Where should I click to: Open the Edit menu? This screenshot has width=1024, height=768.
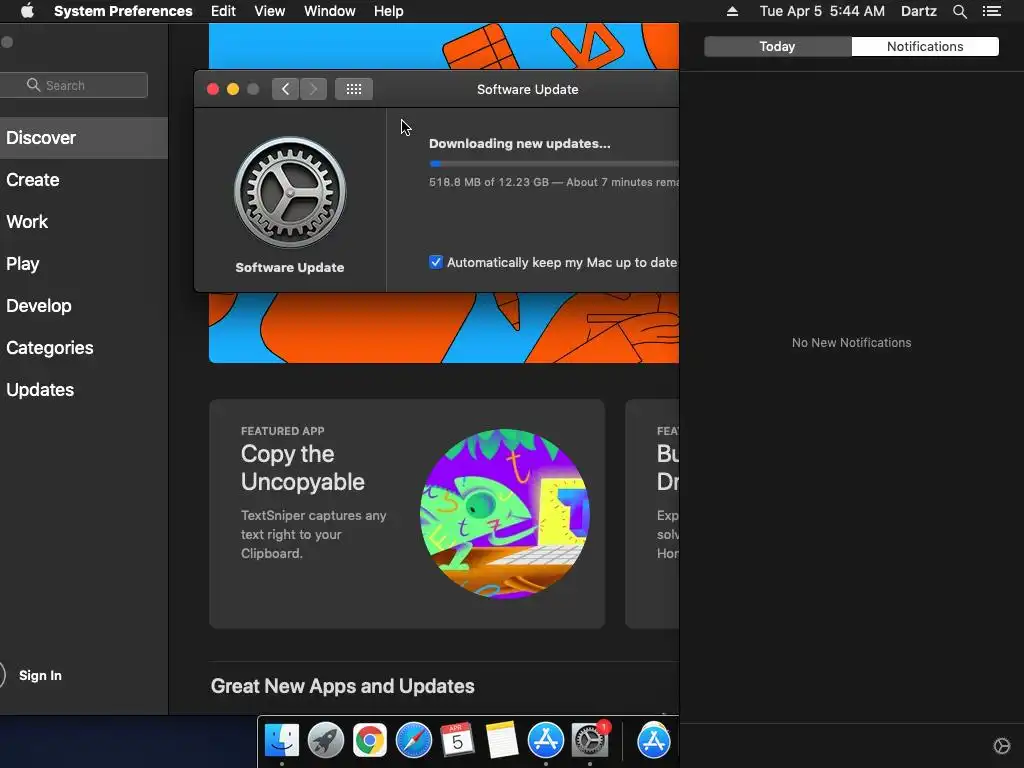pyautogui.click(x=223, y=11)
